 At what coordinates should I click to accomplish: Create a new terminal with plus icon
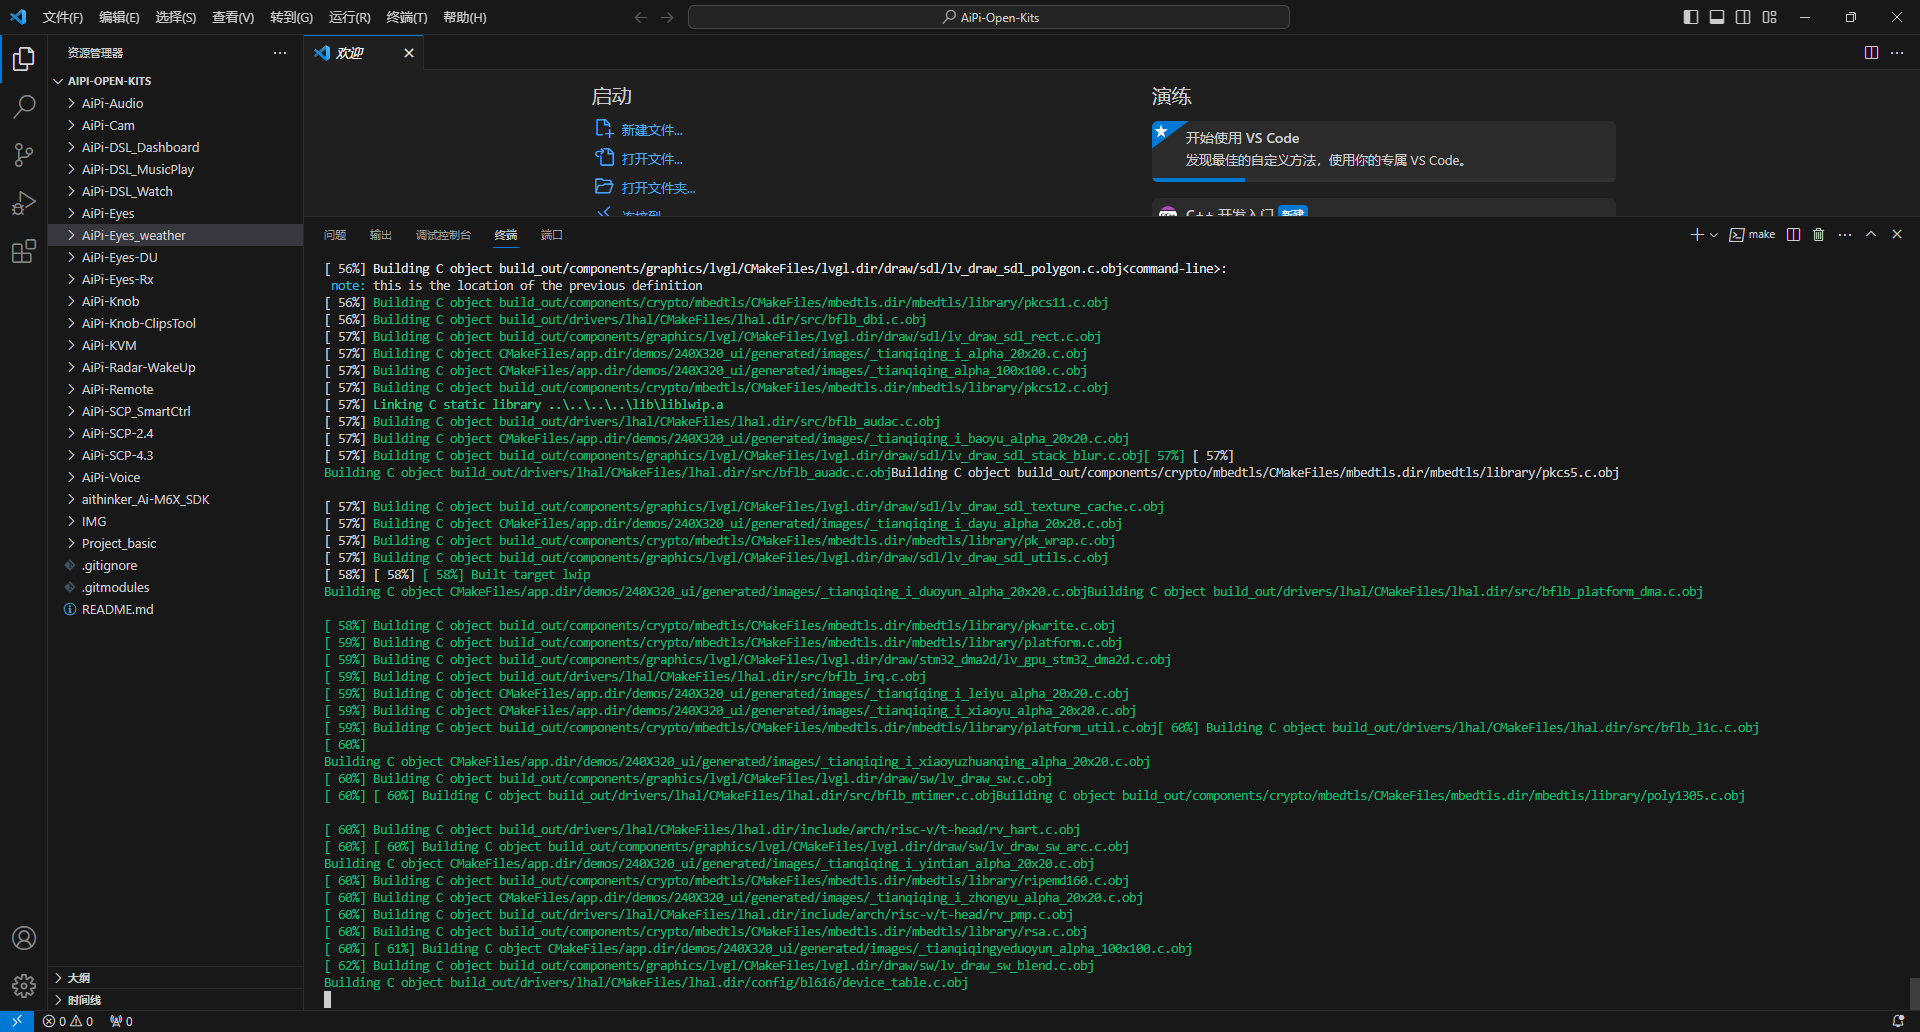coord(1696,235)
